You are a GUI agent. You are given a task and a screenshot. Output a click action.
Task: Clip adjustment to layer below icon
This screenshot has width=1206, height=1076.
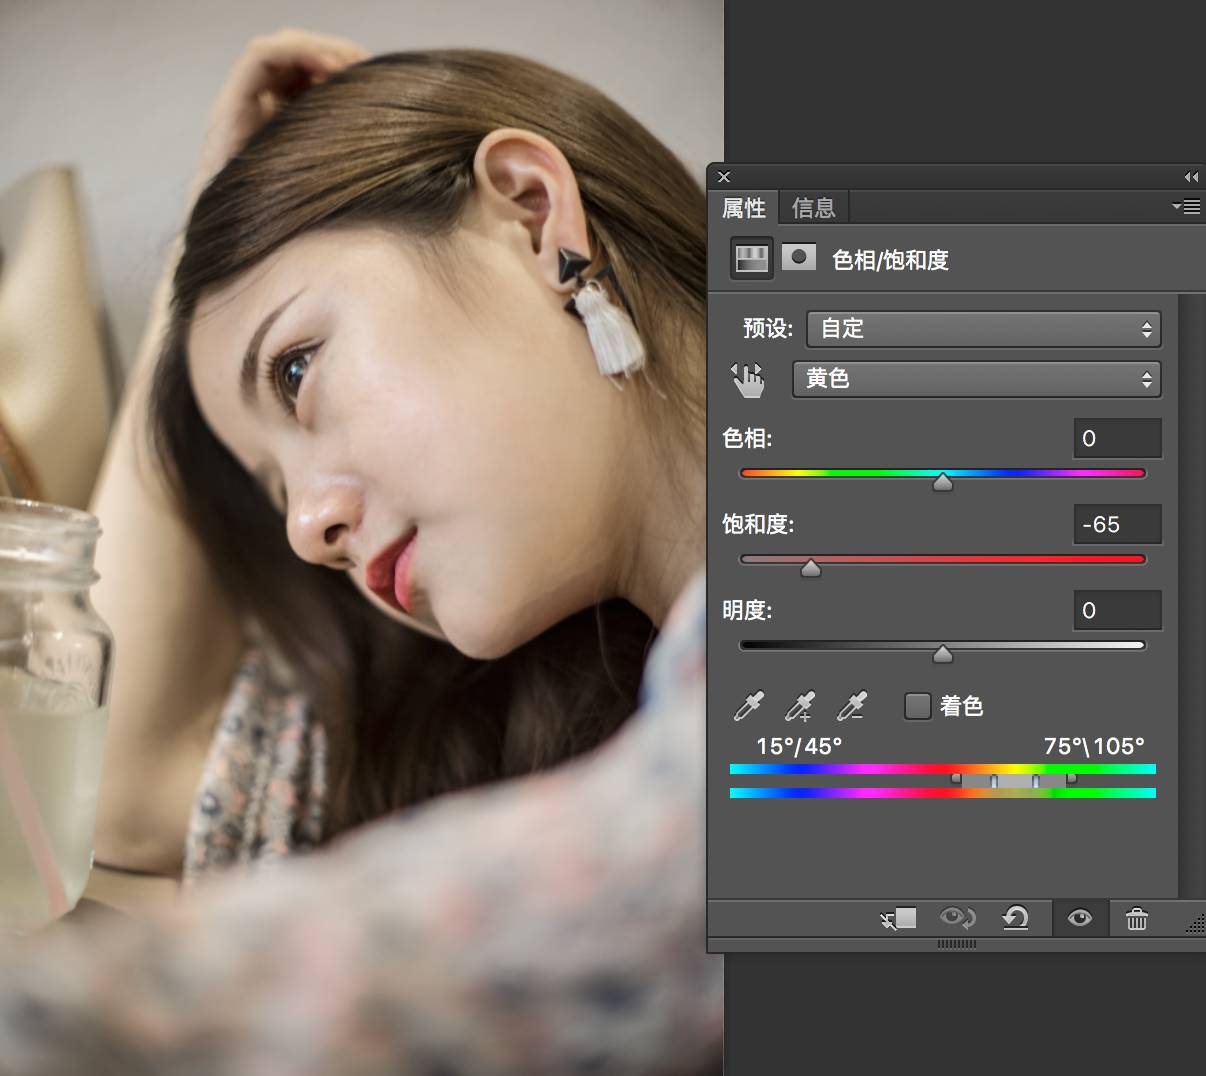(899, 918)
